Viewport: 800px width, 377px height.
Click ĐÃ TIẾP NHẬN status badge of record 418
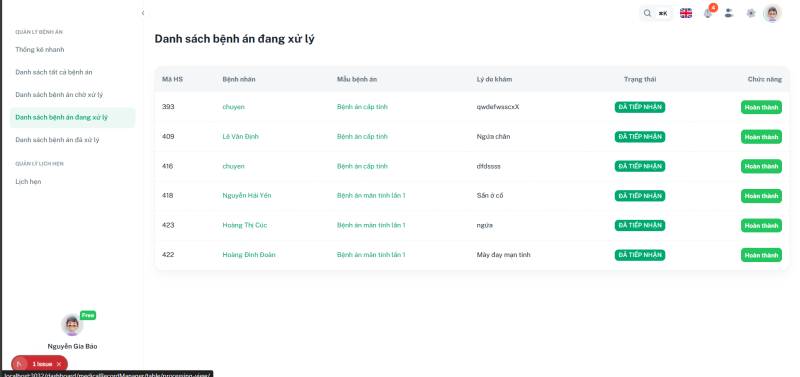coord(640,196)
